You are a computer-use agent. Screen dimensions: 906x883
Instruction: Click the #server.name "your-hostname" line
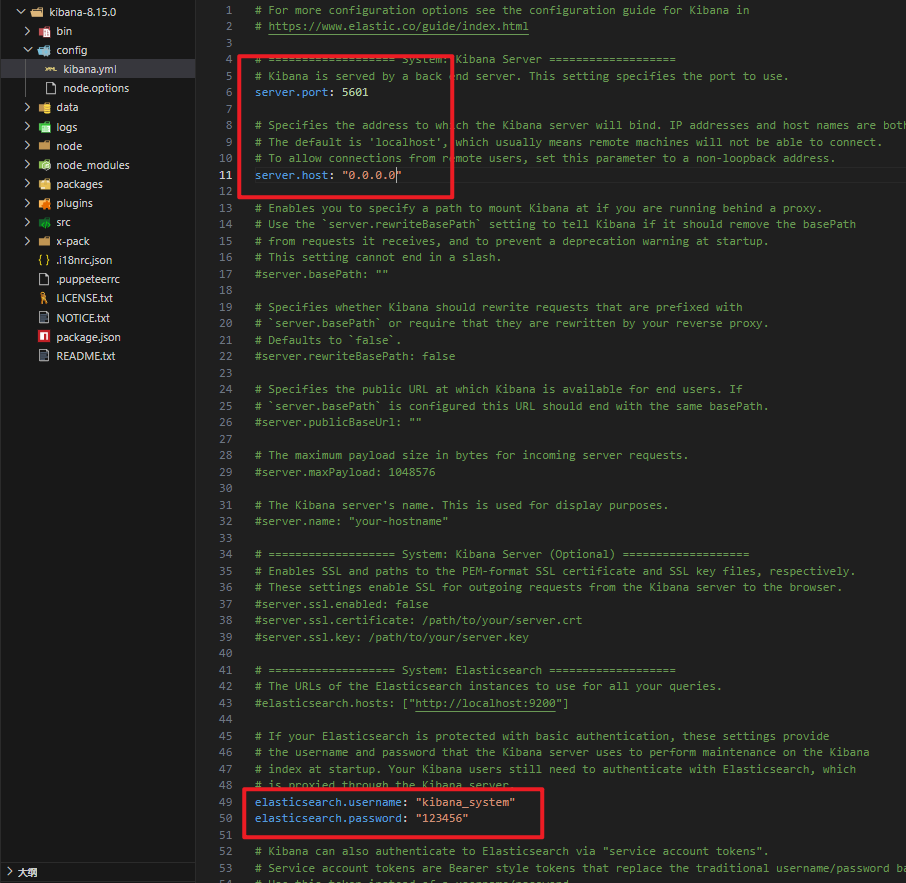point(351,521)
